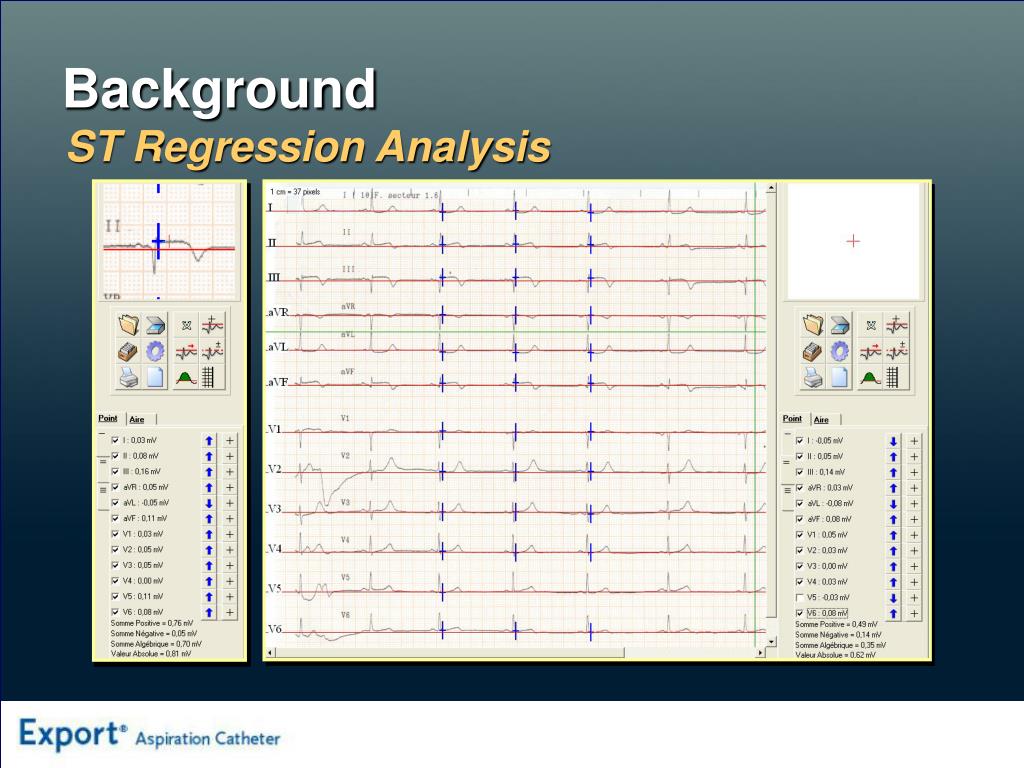The height and width of the screenshot is (768, 1024).
Task: Select ECG red-arrow shift tool in right-hand panel
Action: tap(871, 352)
